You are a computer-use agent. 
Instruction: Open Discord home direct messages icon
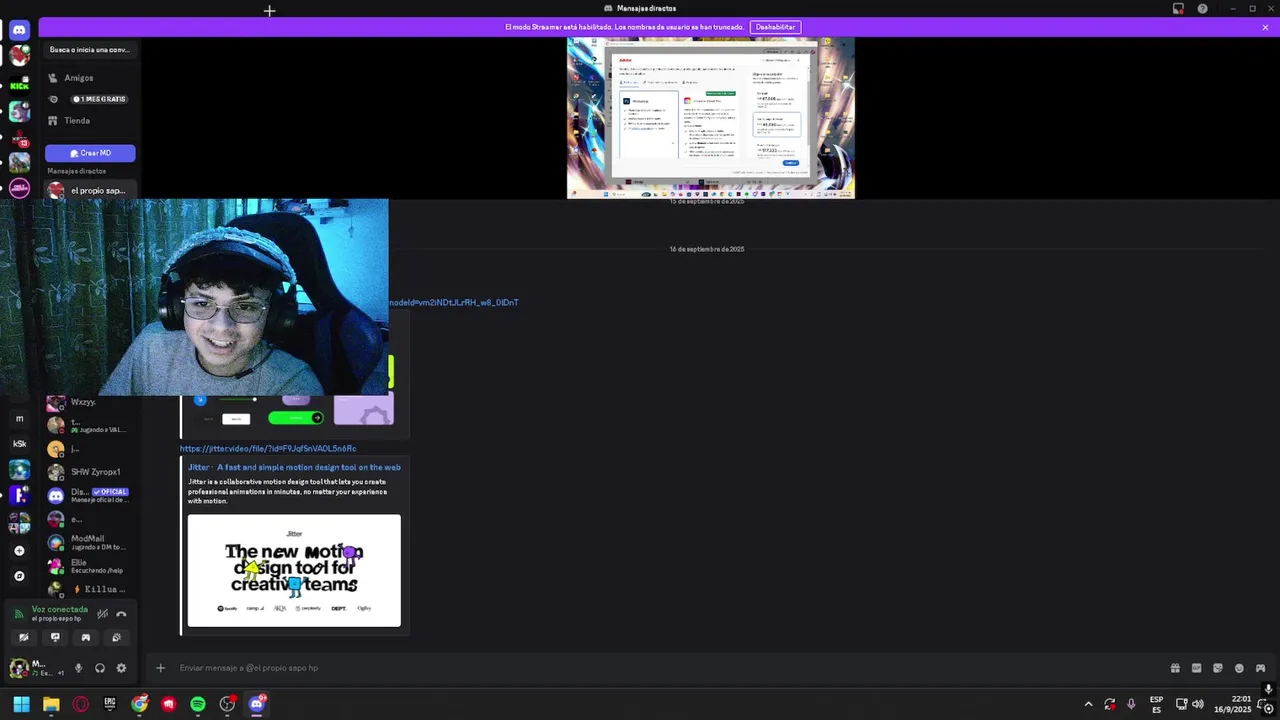coord(19,30)
